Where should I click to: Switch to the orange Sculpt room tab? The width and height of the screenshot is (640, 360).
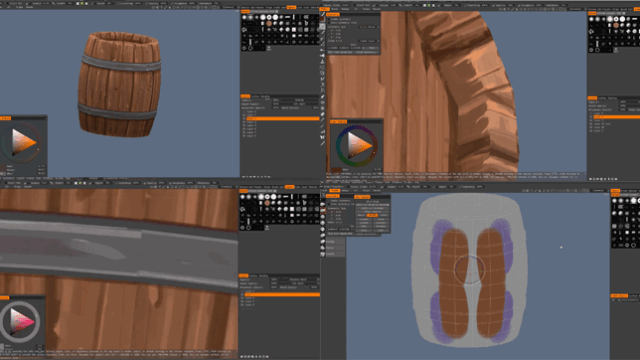tap(335, 191)
